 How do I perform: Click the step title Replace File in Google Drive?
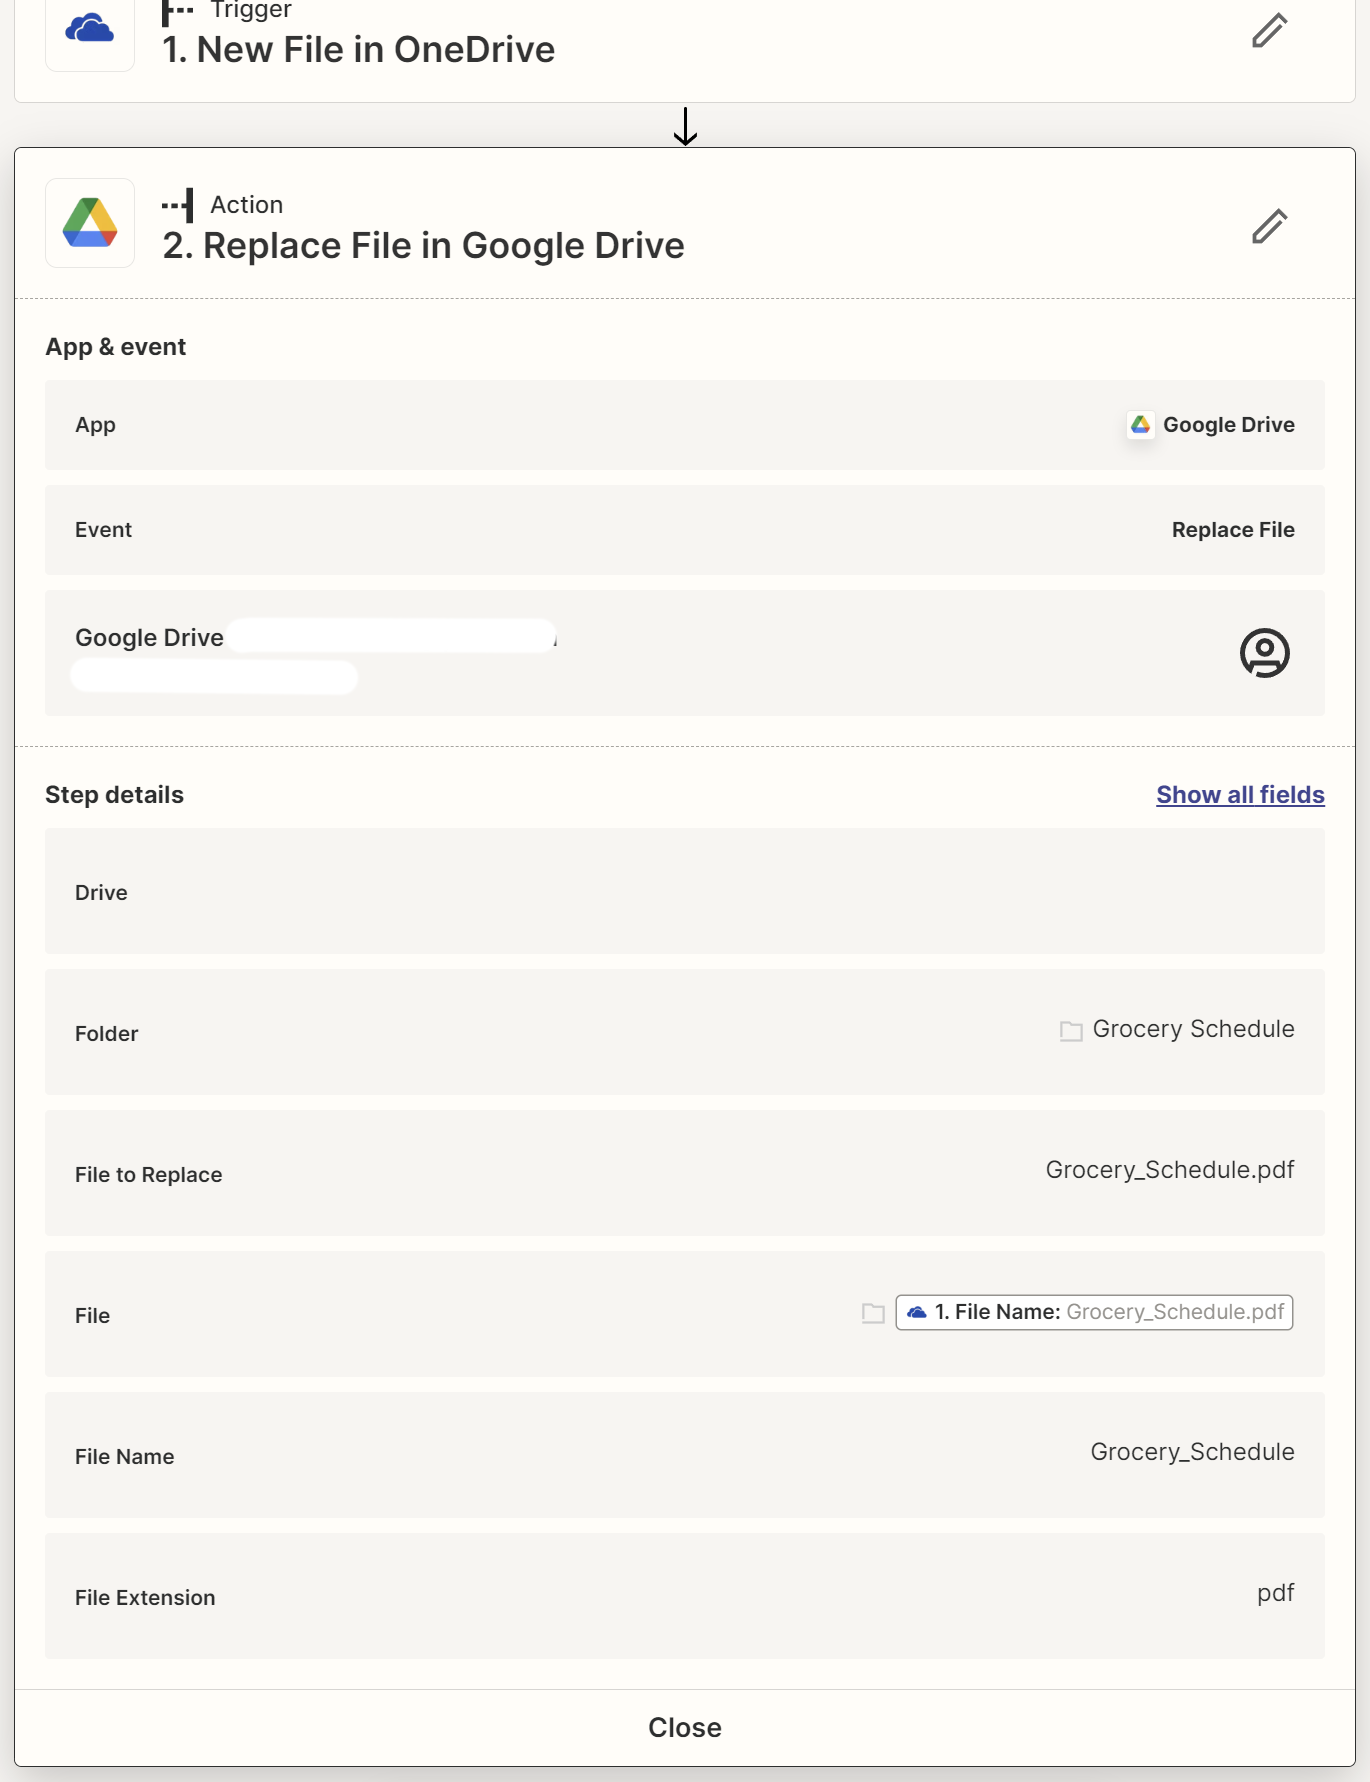coord(424,246)
